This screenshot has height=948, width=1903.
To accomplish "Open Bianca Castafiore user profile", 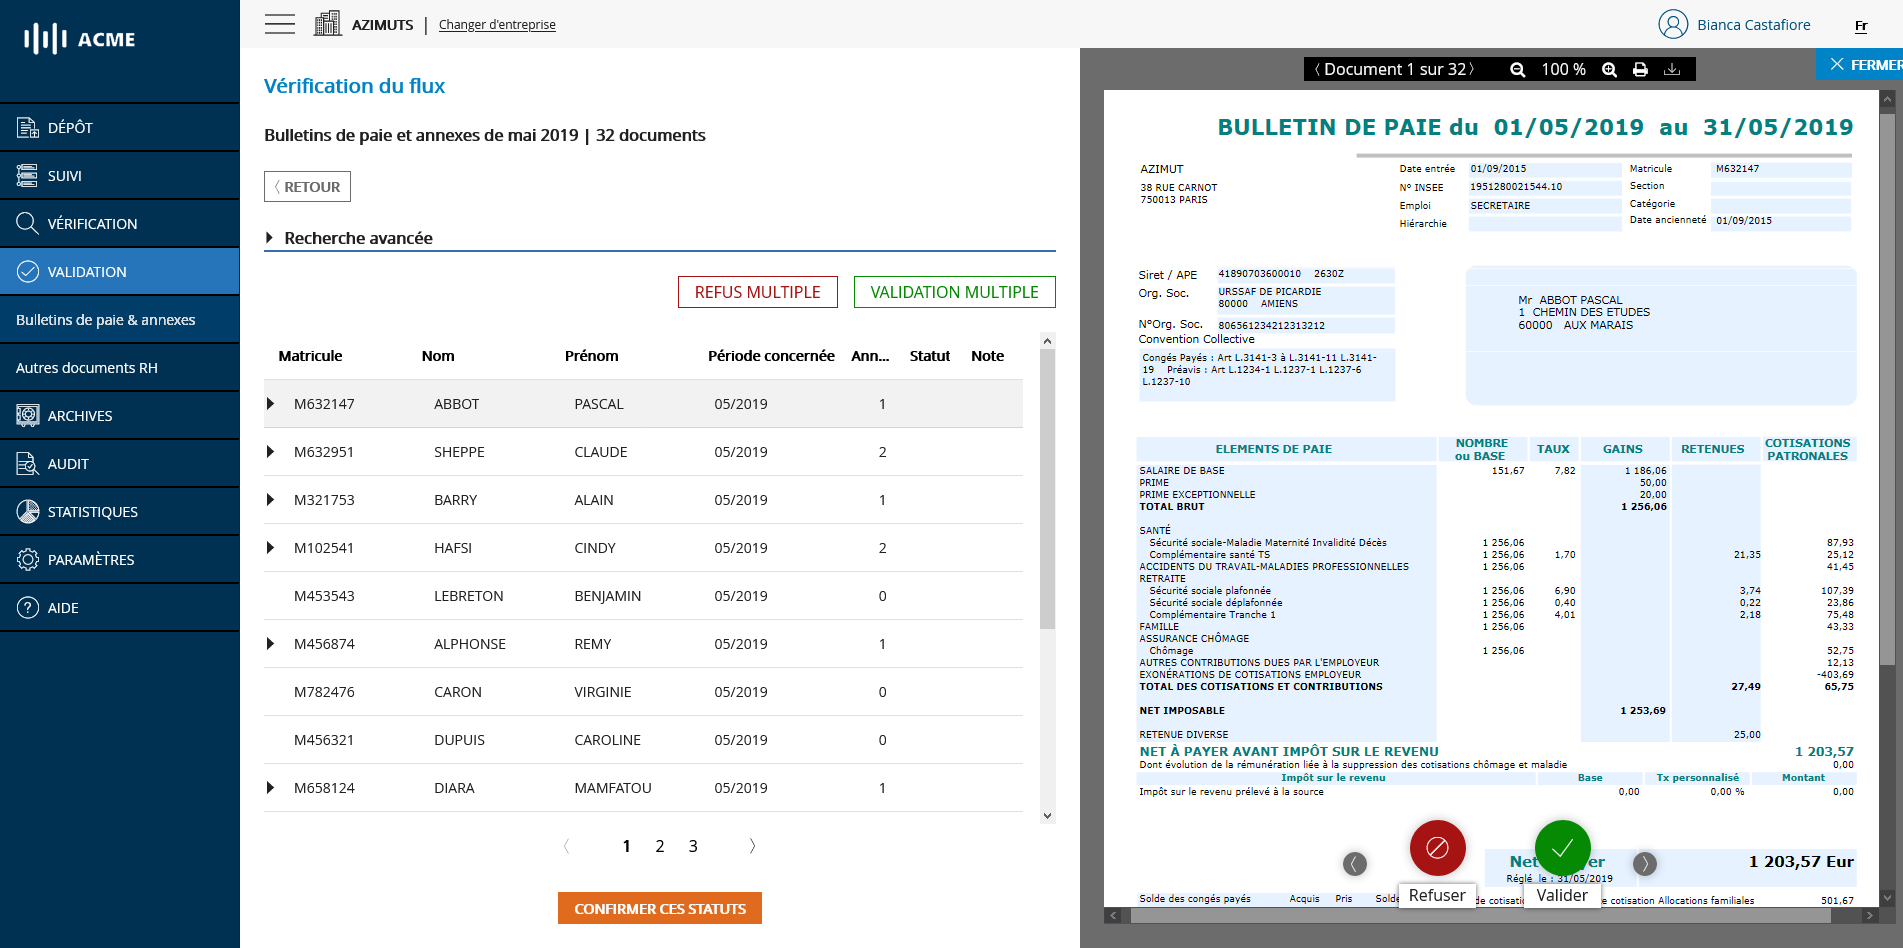I will 1735,24.
